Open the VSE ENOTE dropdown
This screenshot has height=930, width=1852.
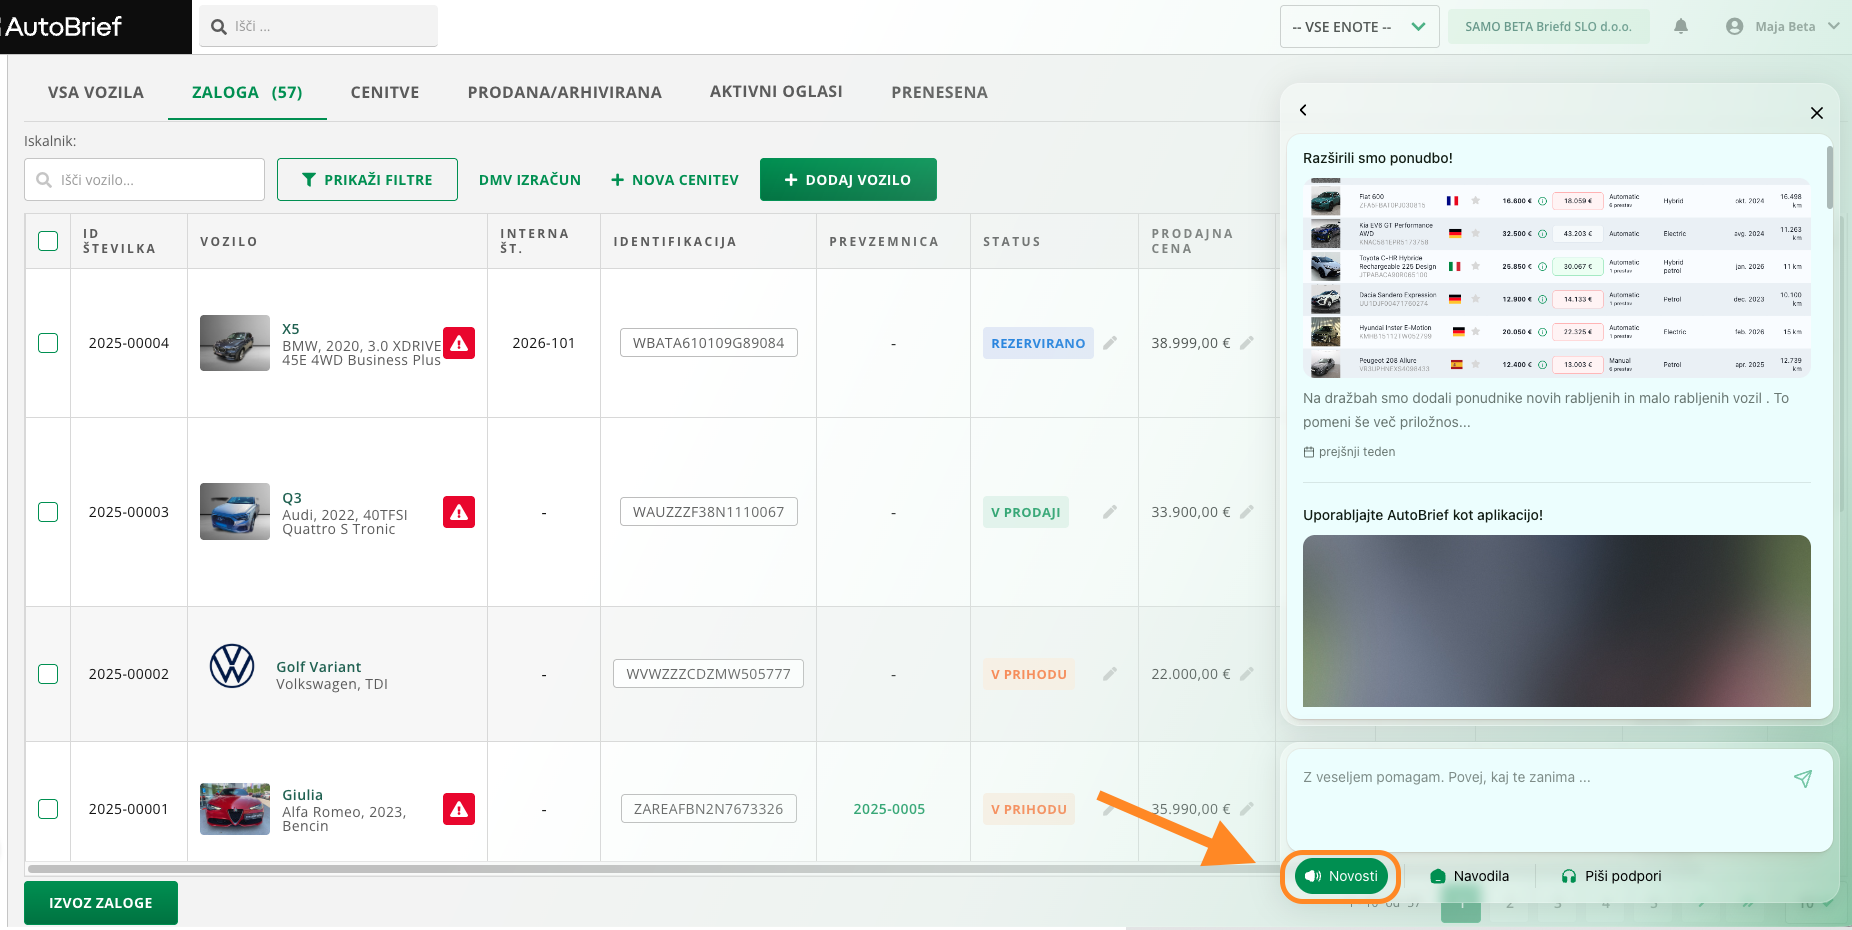point(1359,27)
